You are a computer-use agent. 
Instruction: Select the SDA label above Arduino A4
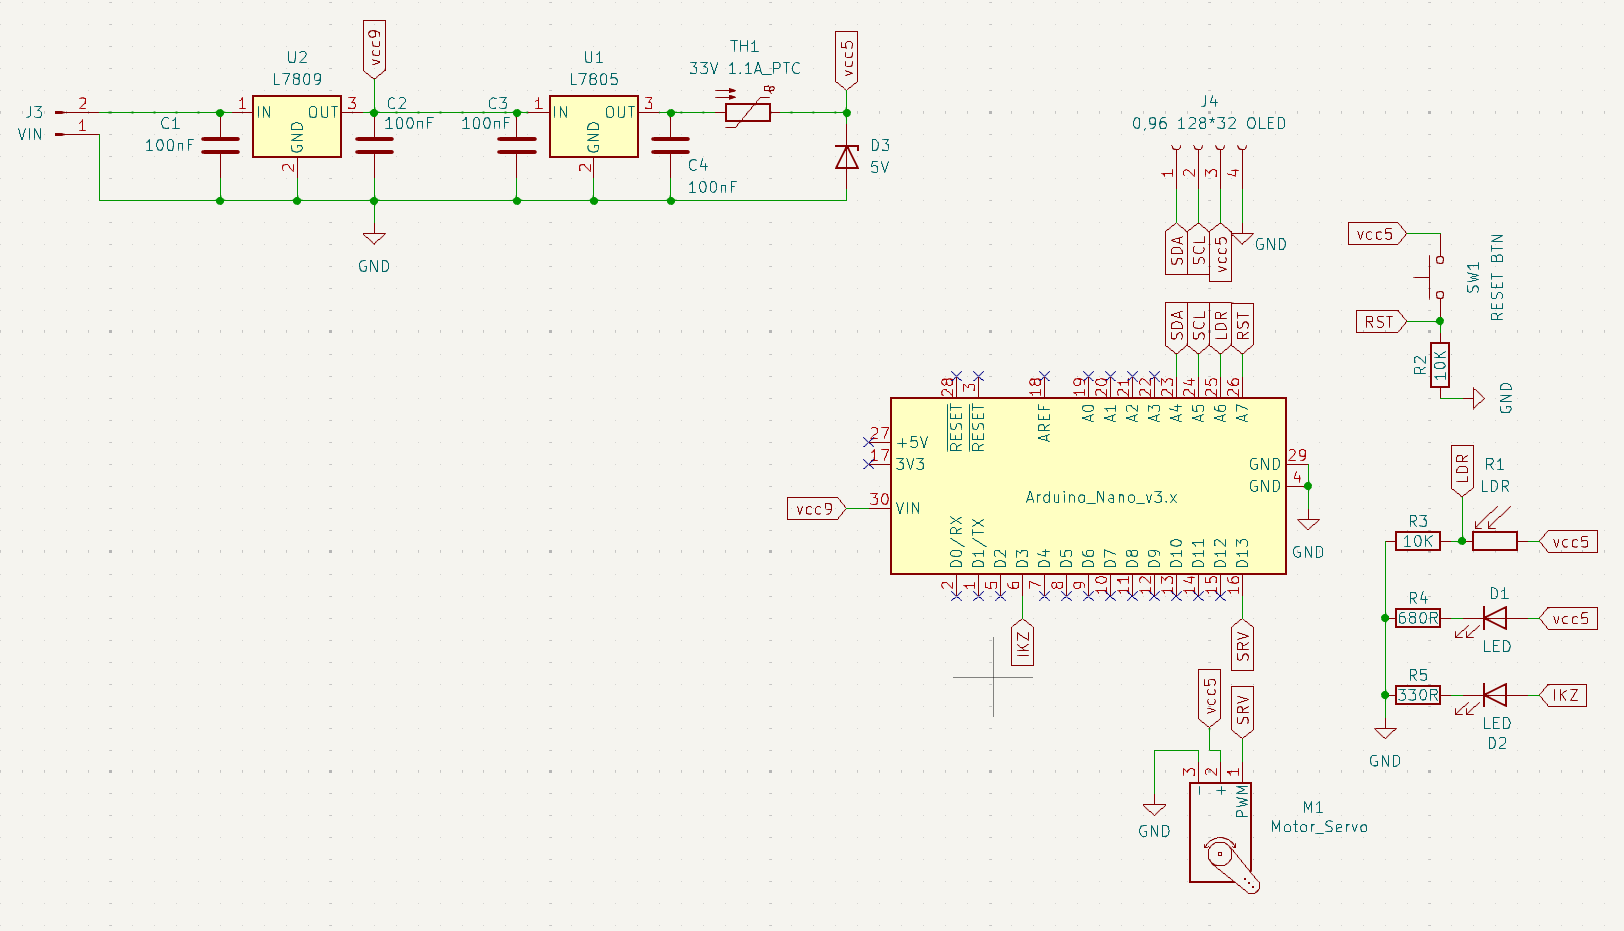coord(1177,328)
